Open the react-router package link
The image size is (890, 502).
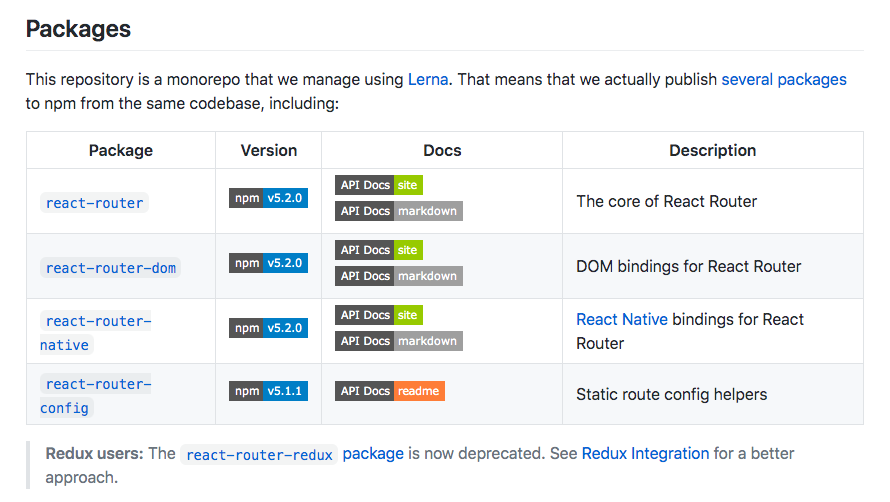(95, 203)
